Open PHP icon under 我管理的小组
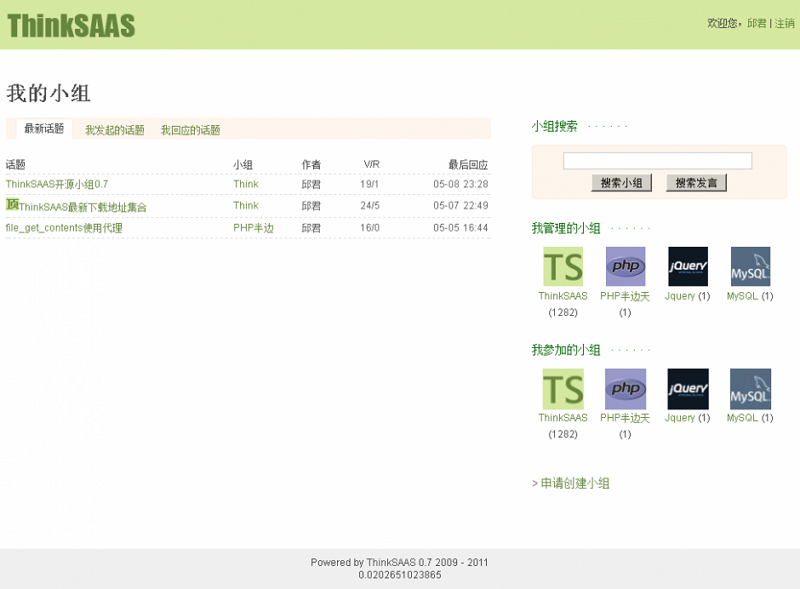This screenshot has width=800, height=589. 625,266
